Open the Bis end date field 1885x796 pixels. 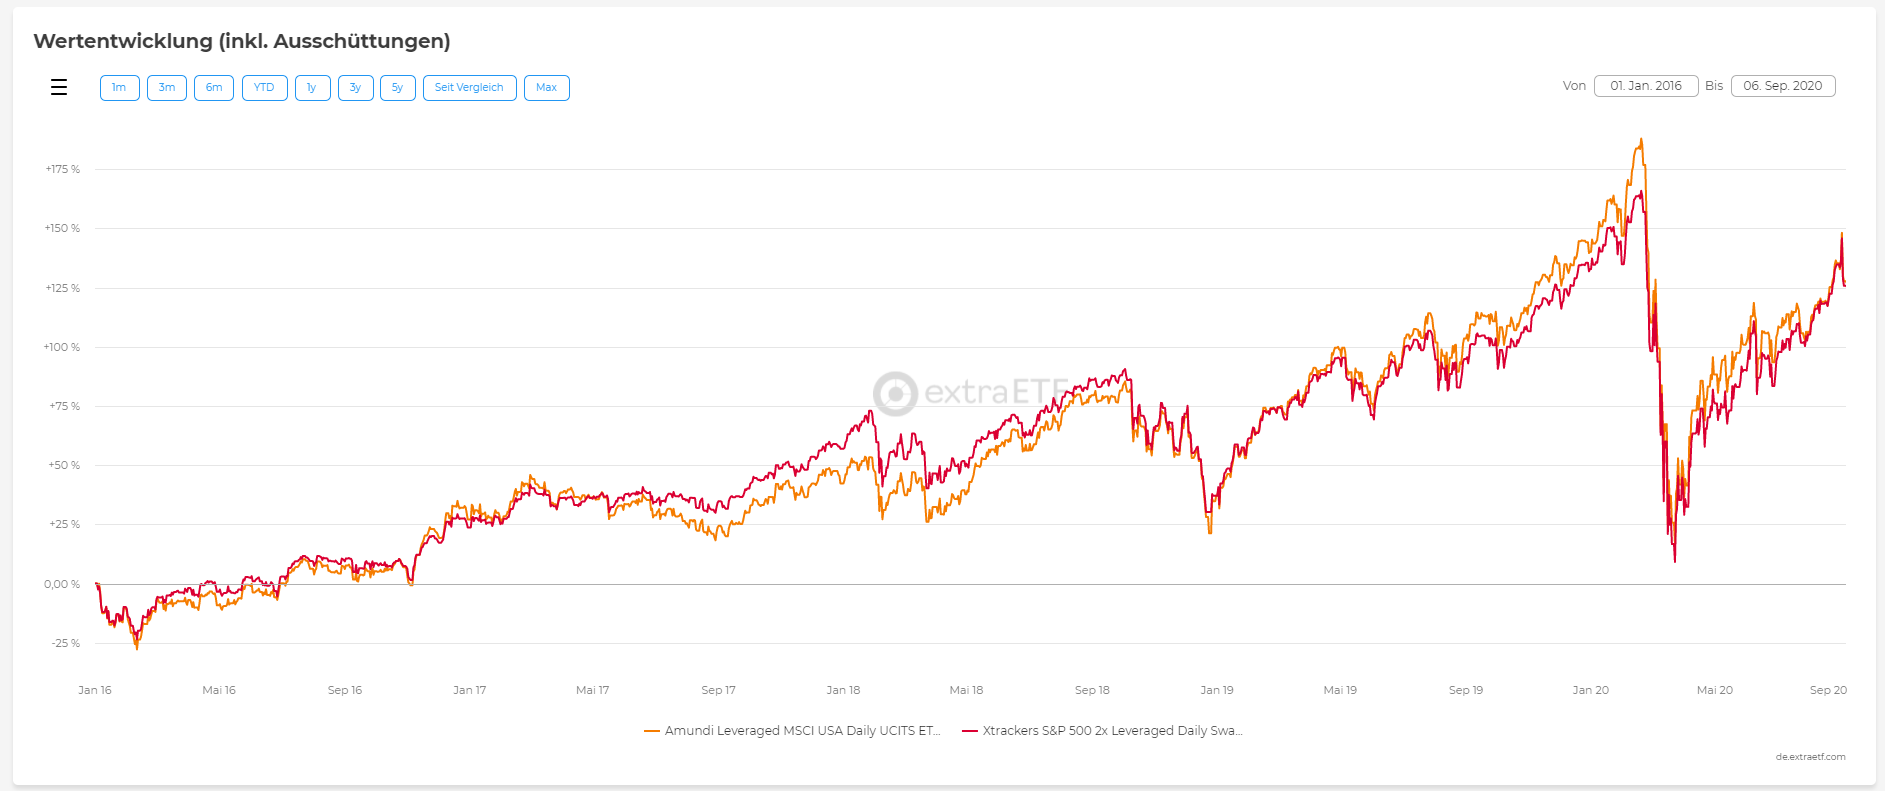[x=1782, y=86]
